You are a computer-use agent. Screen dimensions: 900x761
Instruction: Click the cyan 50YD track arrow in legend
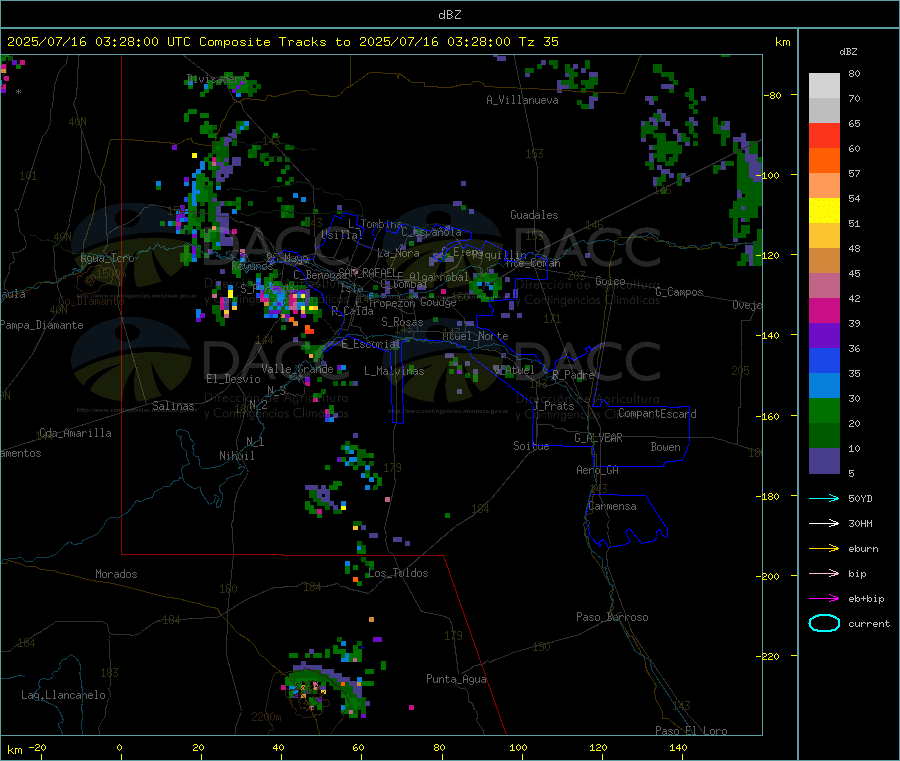pyautogui.click(x=824, y=498)
